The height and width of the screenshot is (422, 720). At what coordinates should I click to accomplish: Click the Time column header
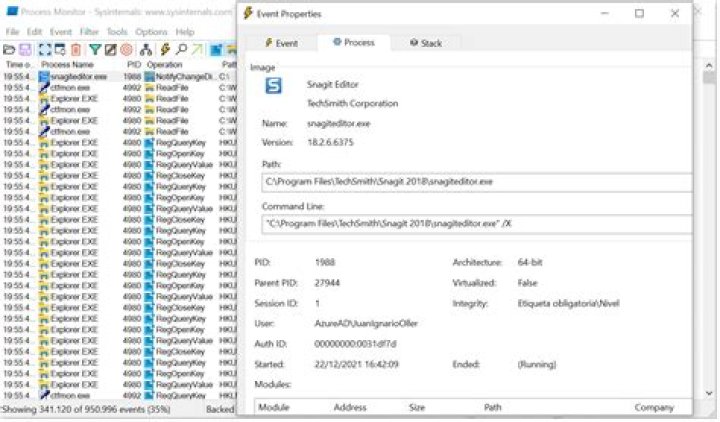[x=17, y=65]
